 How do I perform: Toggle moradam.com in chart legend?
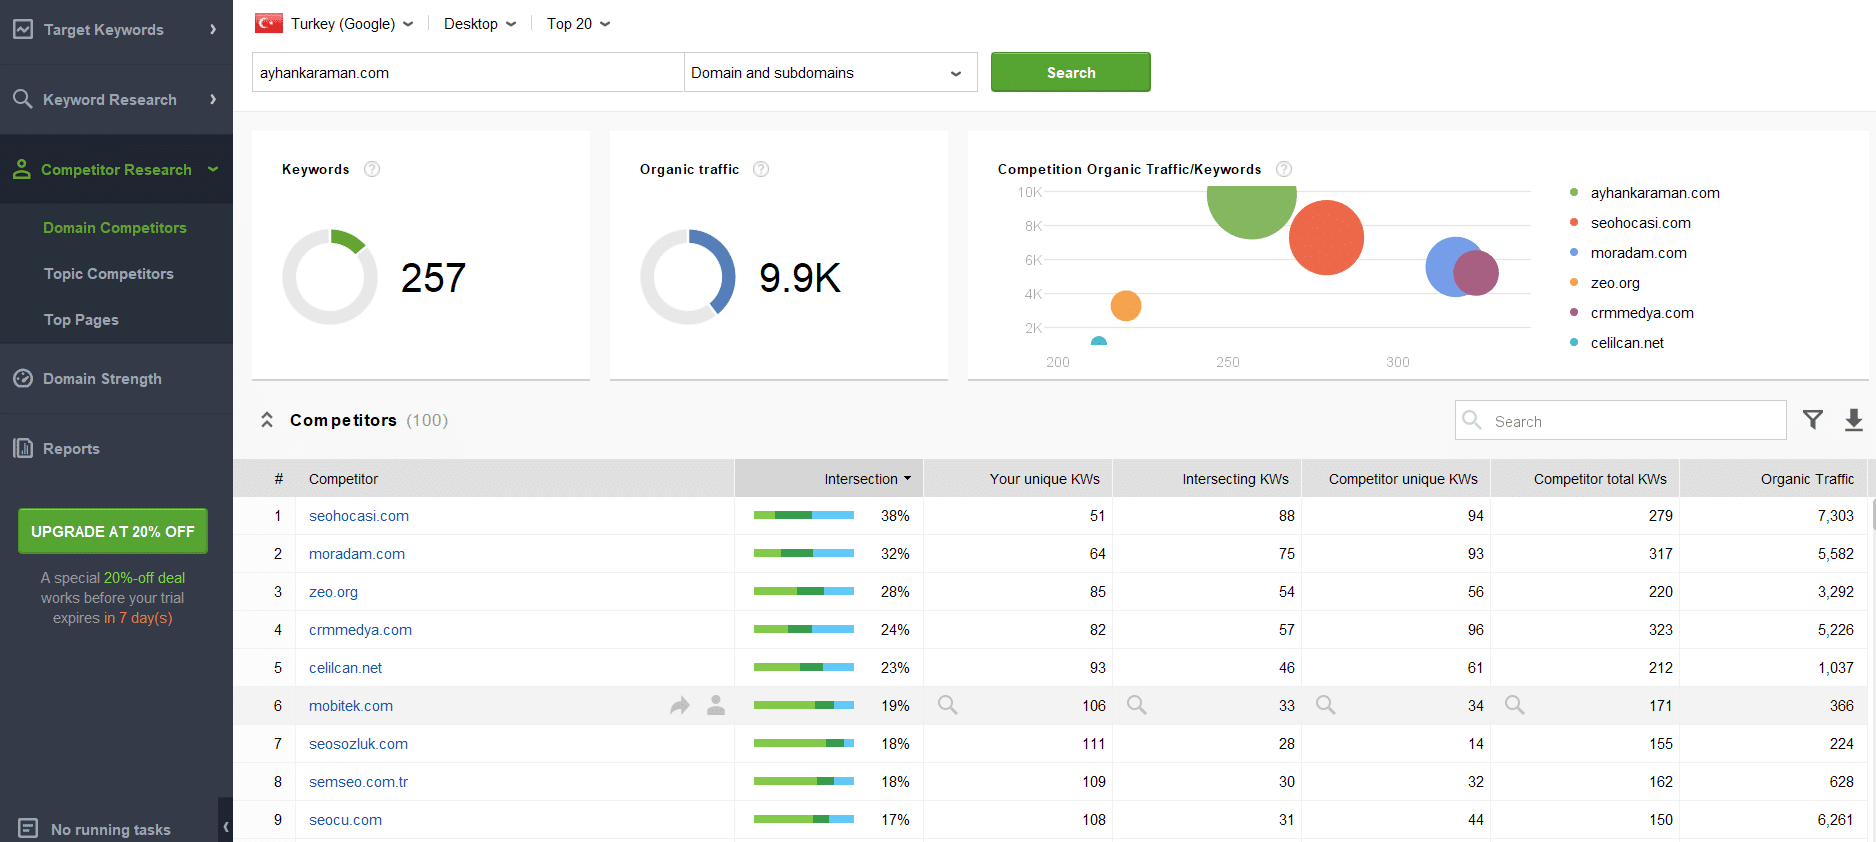tap(1628, 253)
